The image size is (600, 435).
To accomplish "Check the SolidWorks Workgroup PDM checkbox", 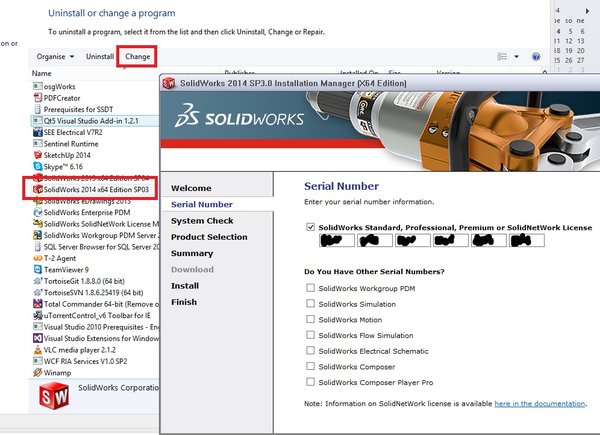I will [x=310, y=288].
